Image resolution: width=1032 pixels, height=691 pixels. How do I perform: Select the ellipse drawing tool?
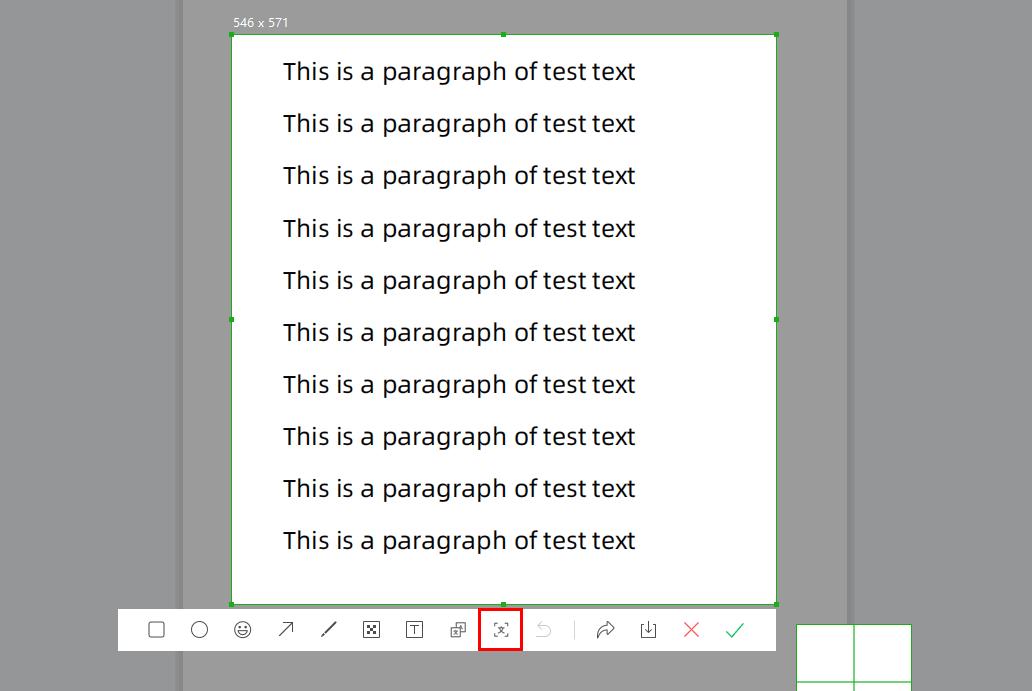click(x=200, y=630)
